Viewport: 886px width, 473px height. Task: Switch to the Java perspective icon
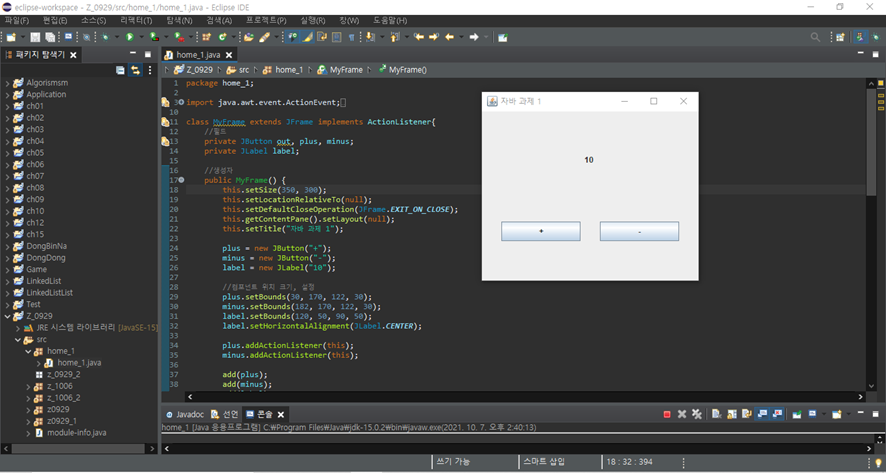click(x=860, y=37)
